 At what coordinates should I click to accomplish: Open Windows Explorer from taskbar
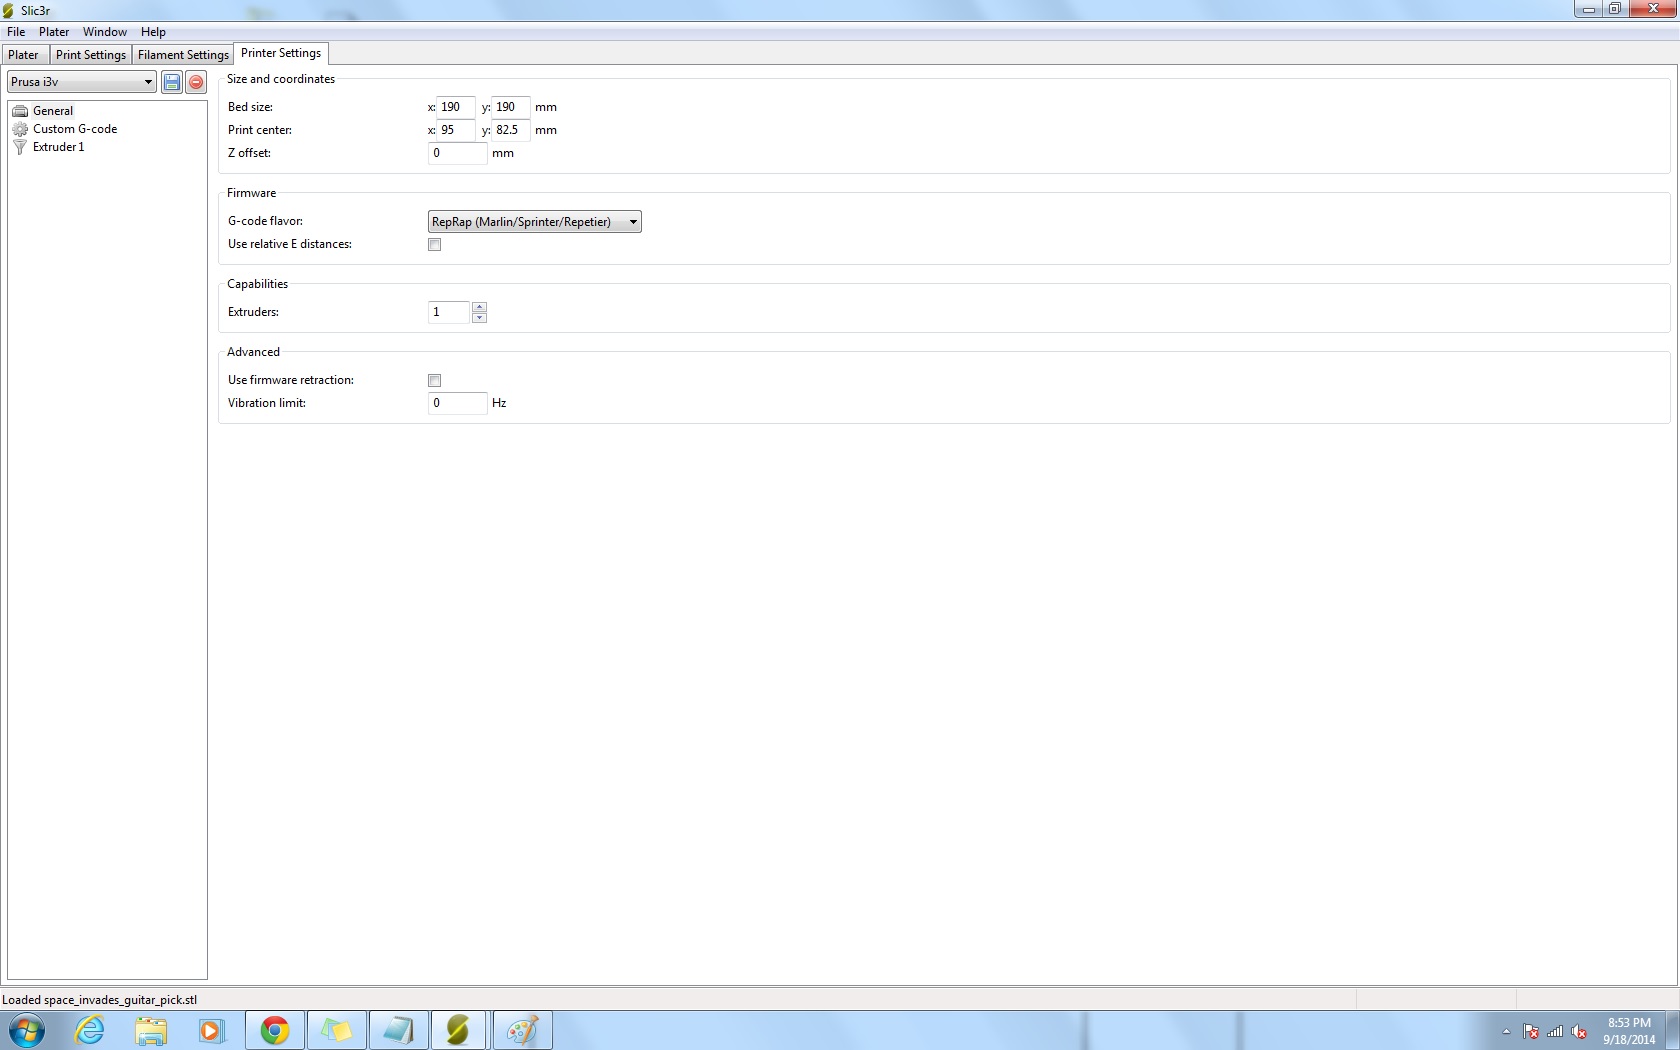[x=151, y=1030]
